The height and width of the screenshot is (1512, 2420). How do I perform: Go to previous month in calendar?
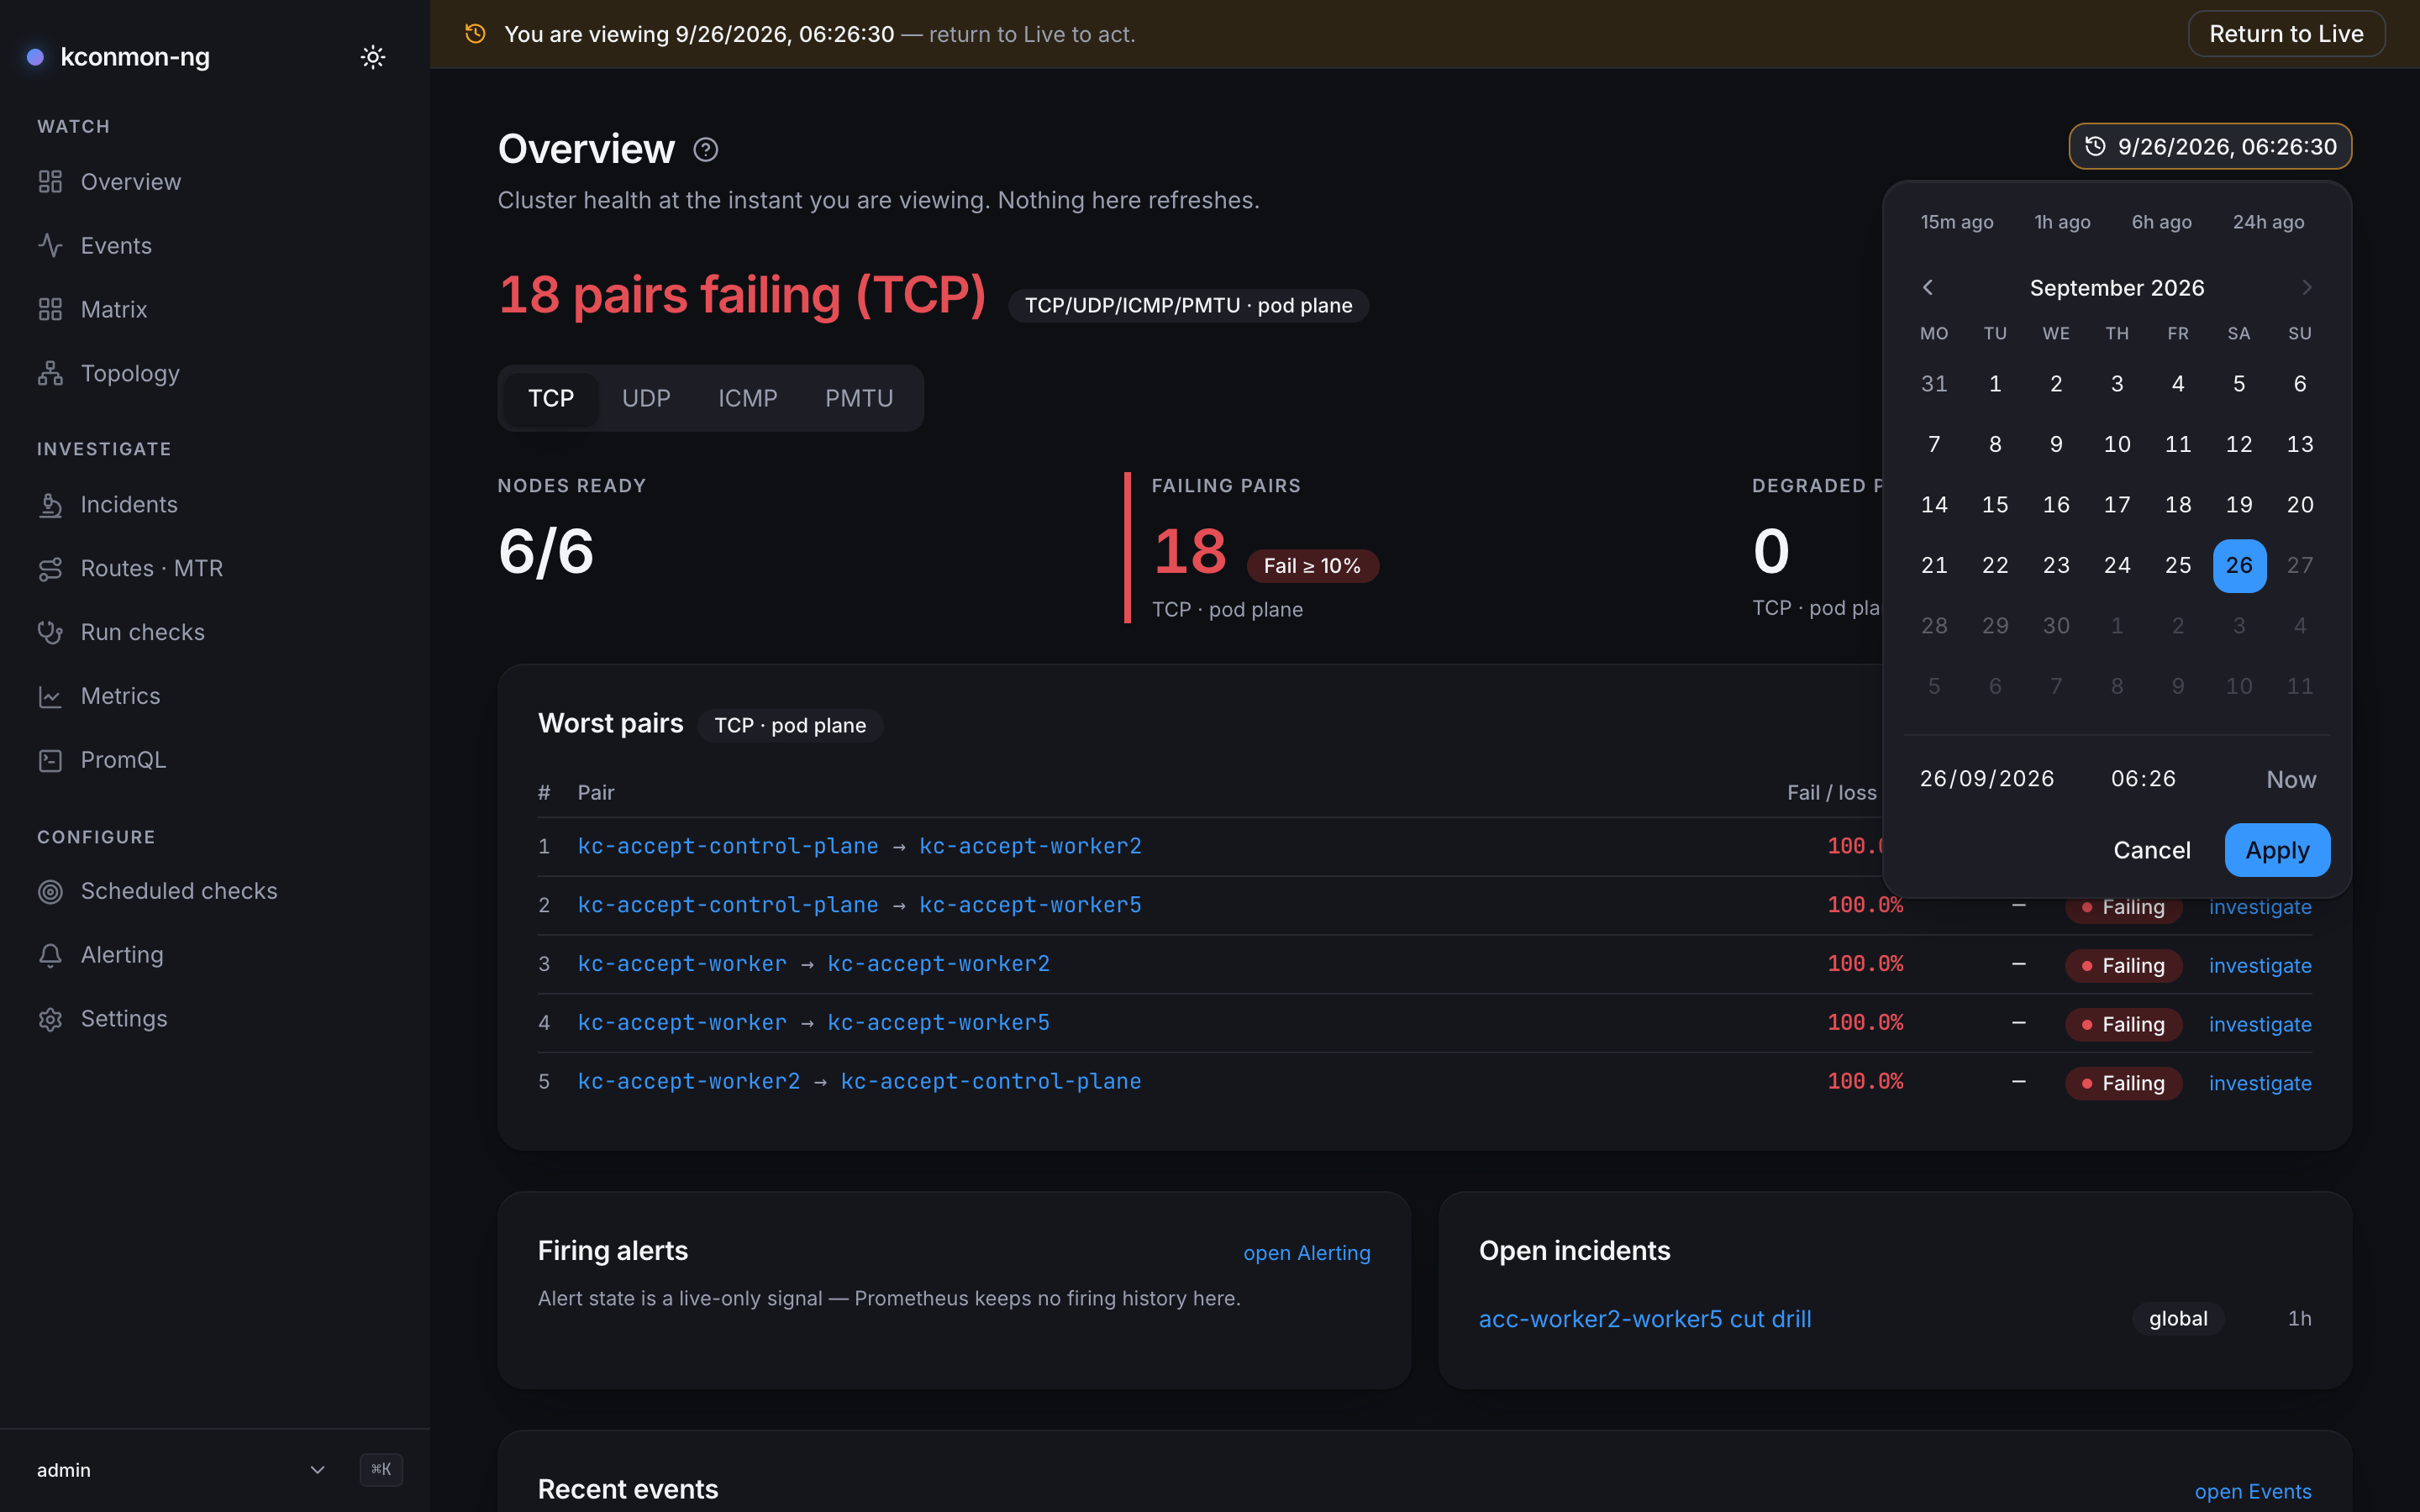click(1927, 288)
